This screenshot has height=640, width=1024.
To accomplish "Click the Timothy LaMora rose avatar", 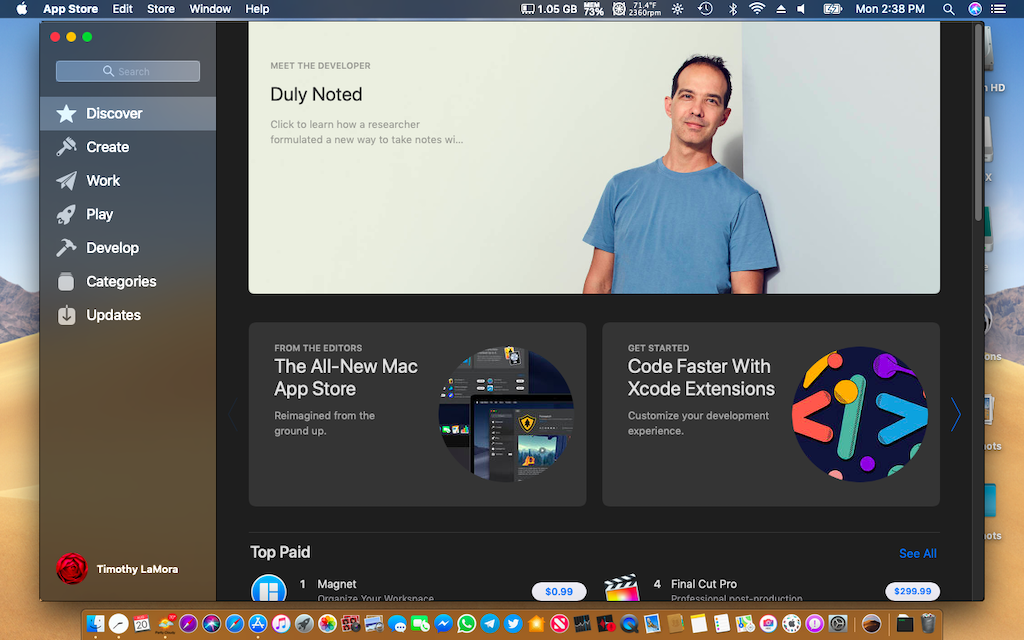I will click(x=72, y=569).
